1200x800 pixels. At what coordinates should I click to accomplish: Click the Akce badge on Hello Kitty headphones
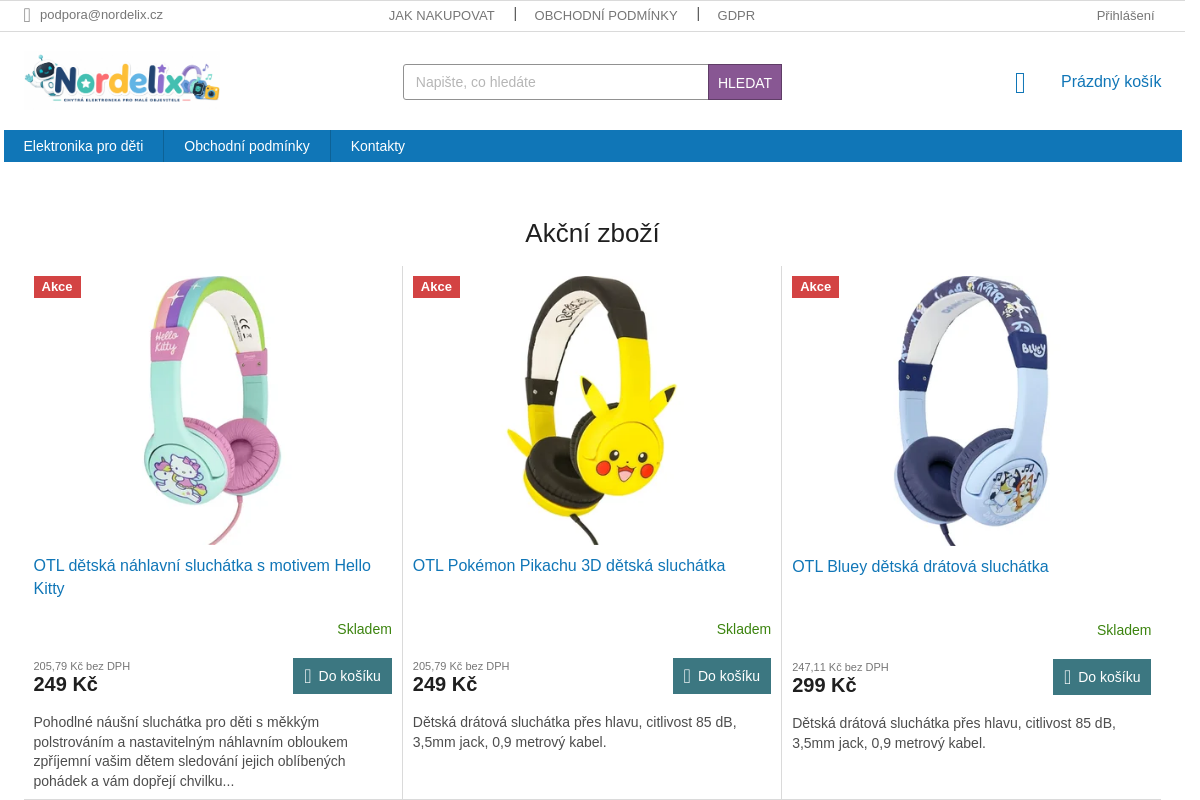click(x=57, y=287)
